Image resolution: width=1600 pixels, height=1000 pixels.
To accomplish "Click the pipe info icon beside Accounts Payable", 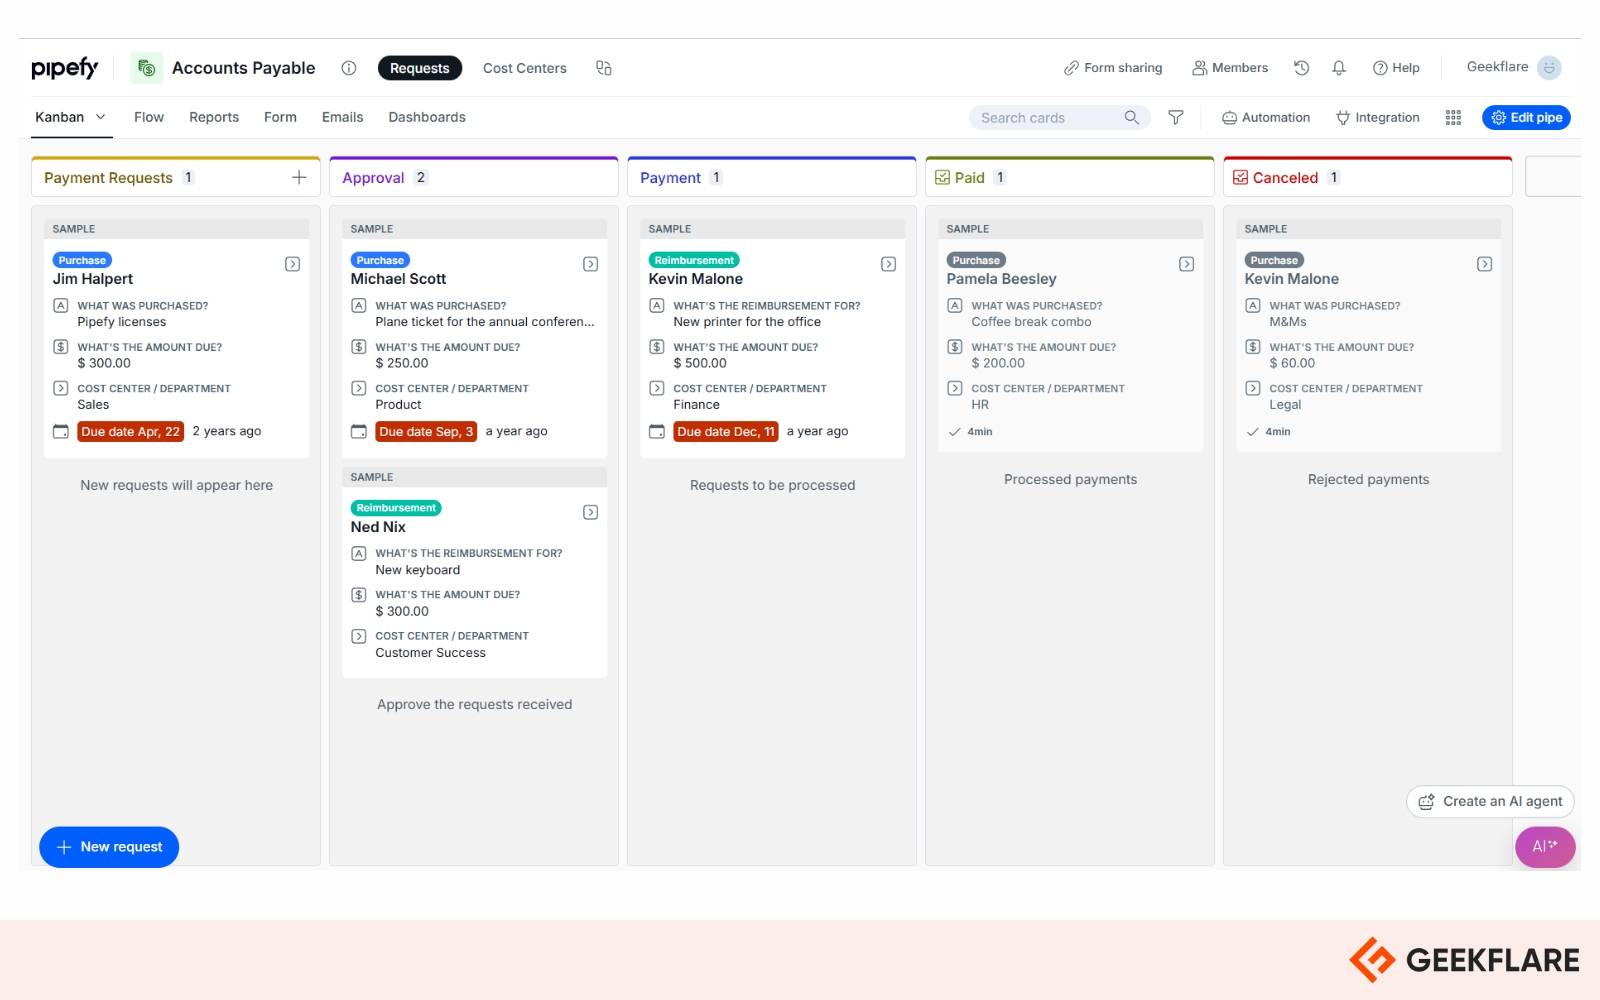I will click(x=349, y=68).
